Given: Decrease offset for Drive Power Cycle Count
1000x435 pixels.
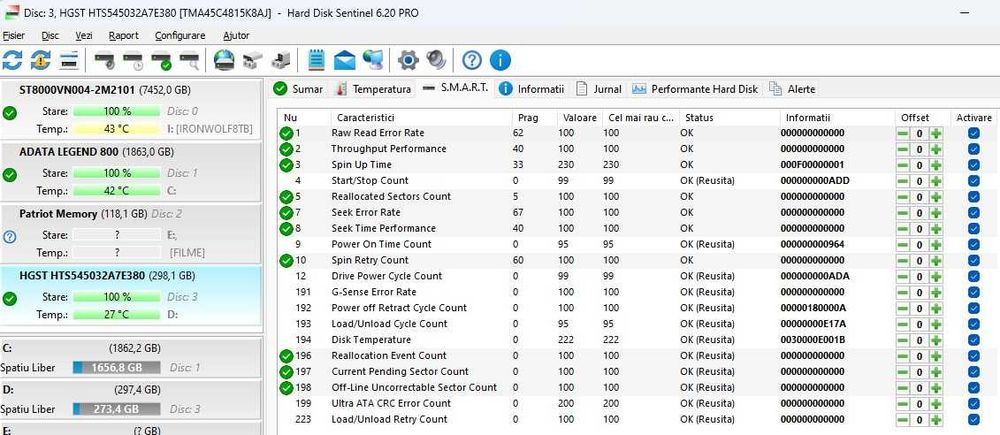Looking at the screenshot, I should pos(903,277).
